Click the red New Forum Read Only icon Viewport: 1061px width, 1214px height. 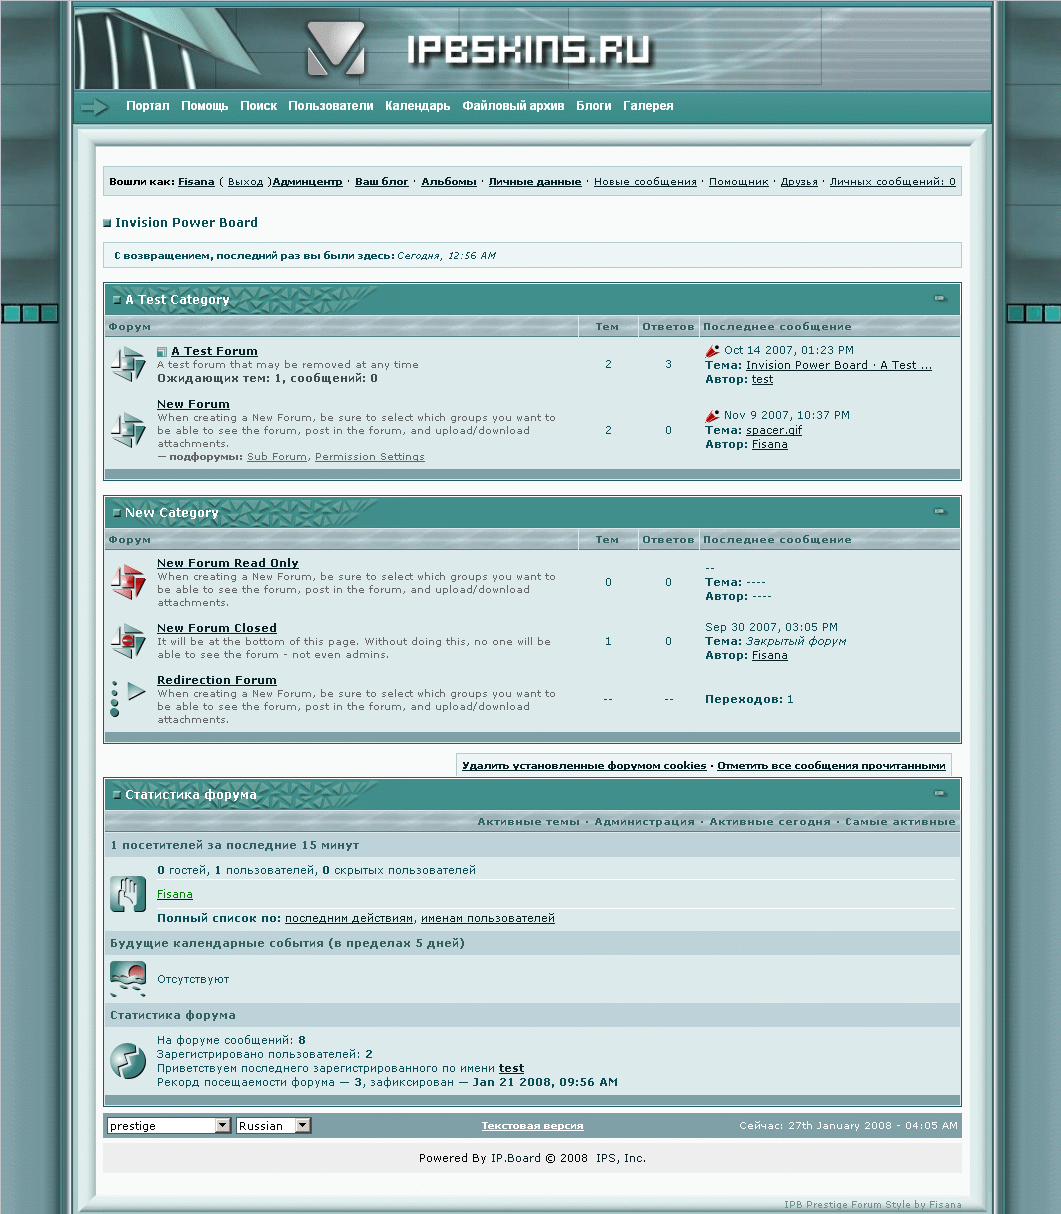128,582
